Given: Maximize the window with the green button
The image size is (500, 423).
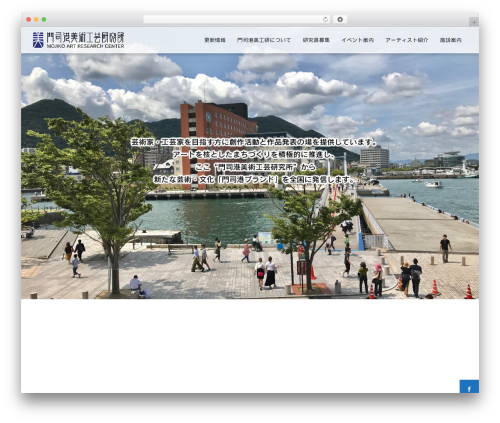Looking at the screenshot, I should point(44,19).
